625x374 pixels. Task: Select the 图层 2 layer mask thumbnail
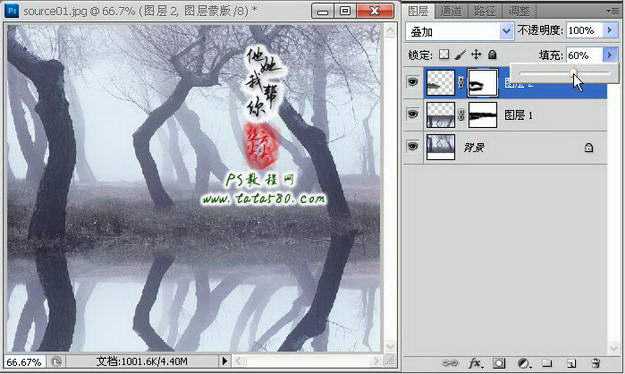point(483,83)
